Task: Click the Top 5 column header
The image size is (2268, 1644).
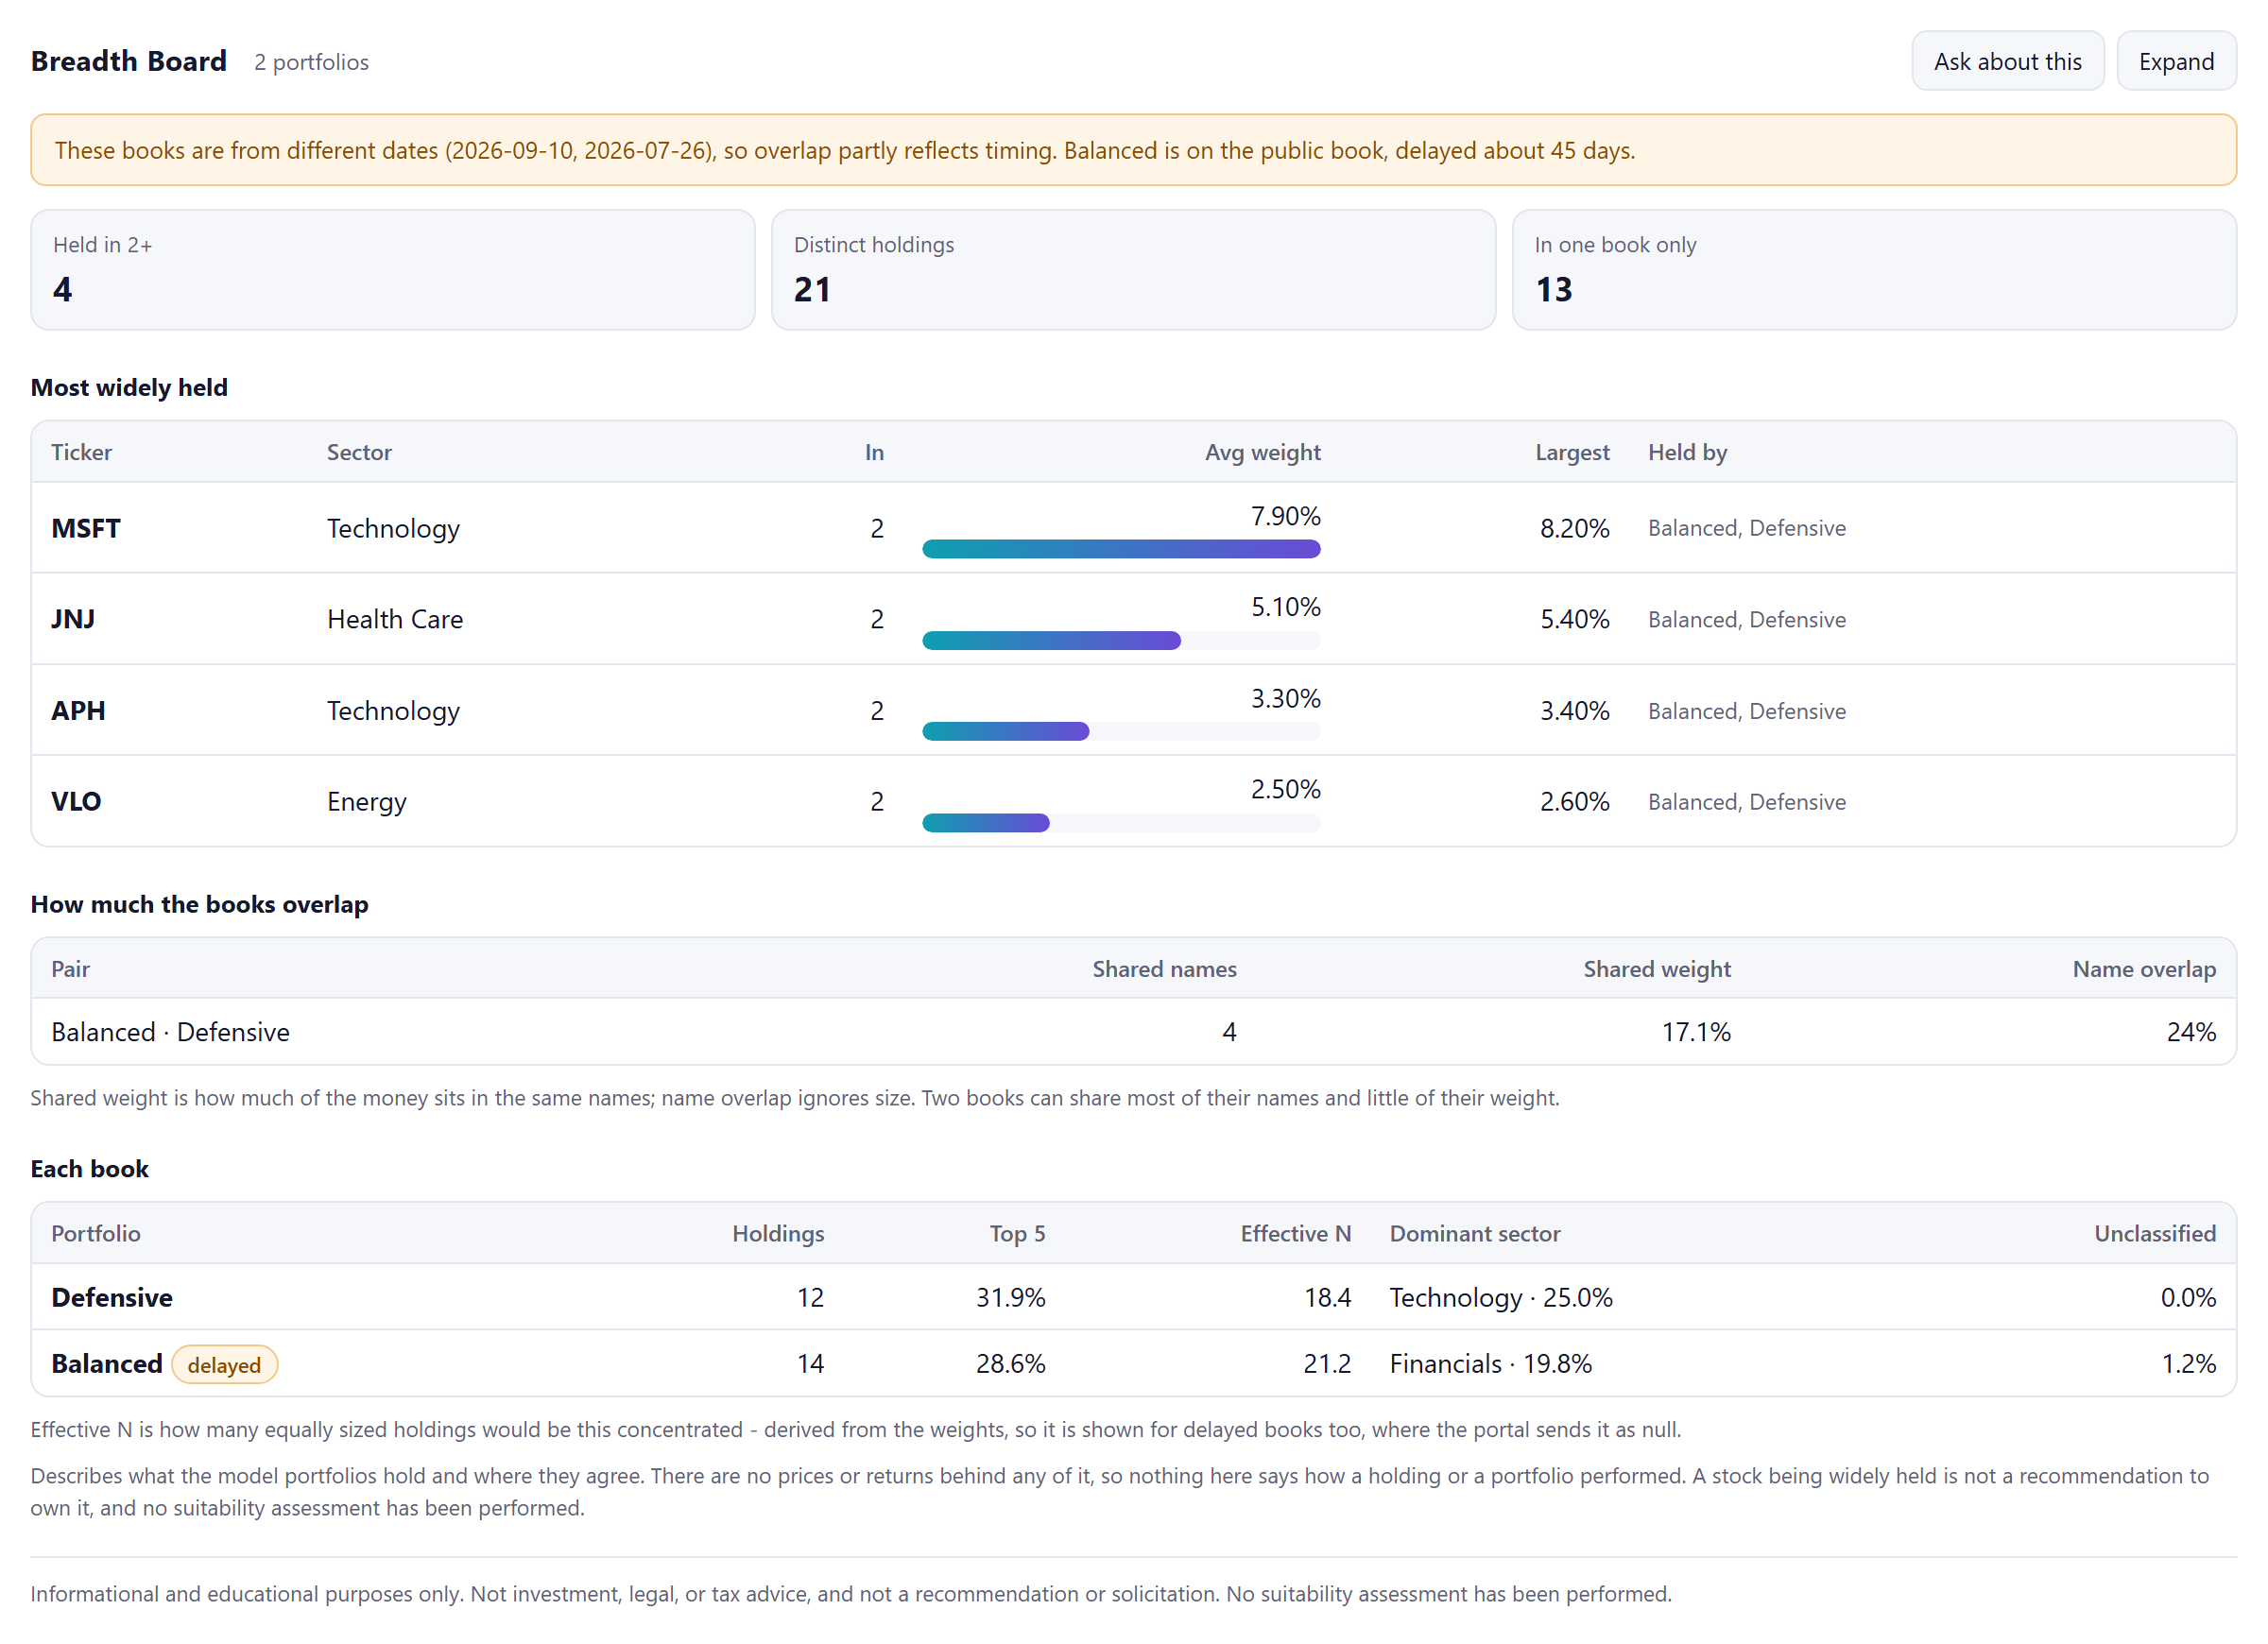Action: tap(1017, 1233)
